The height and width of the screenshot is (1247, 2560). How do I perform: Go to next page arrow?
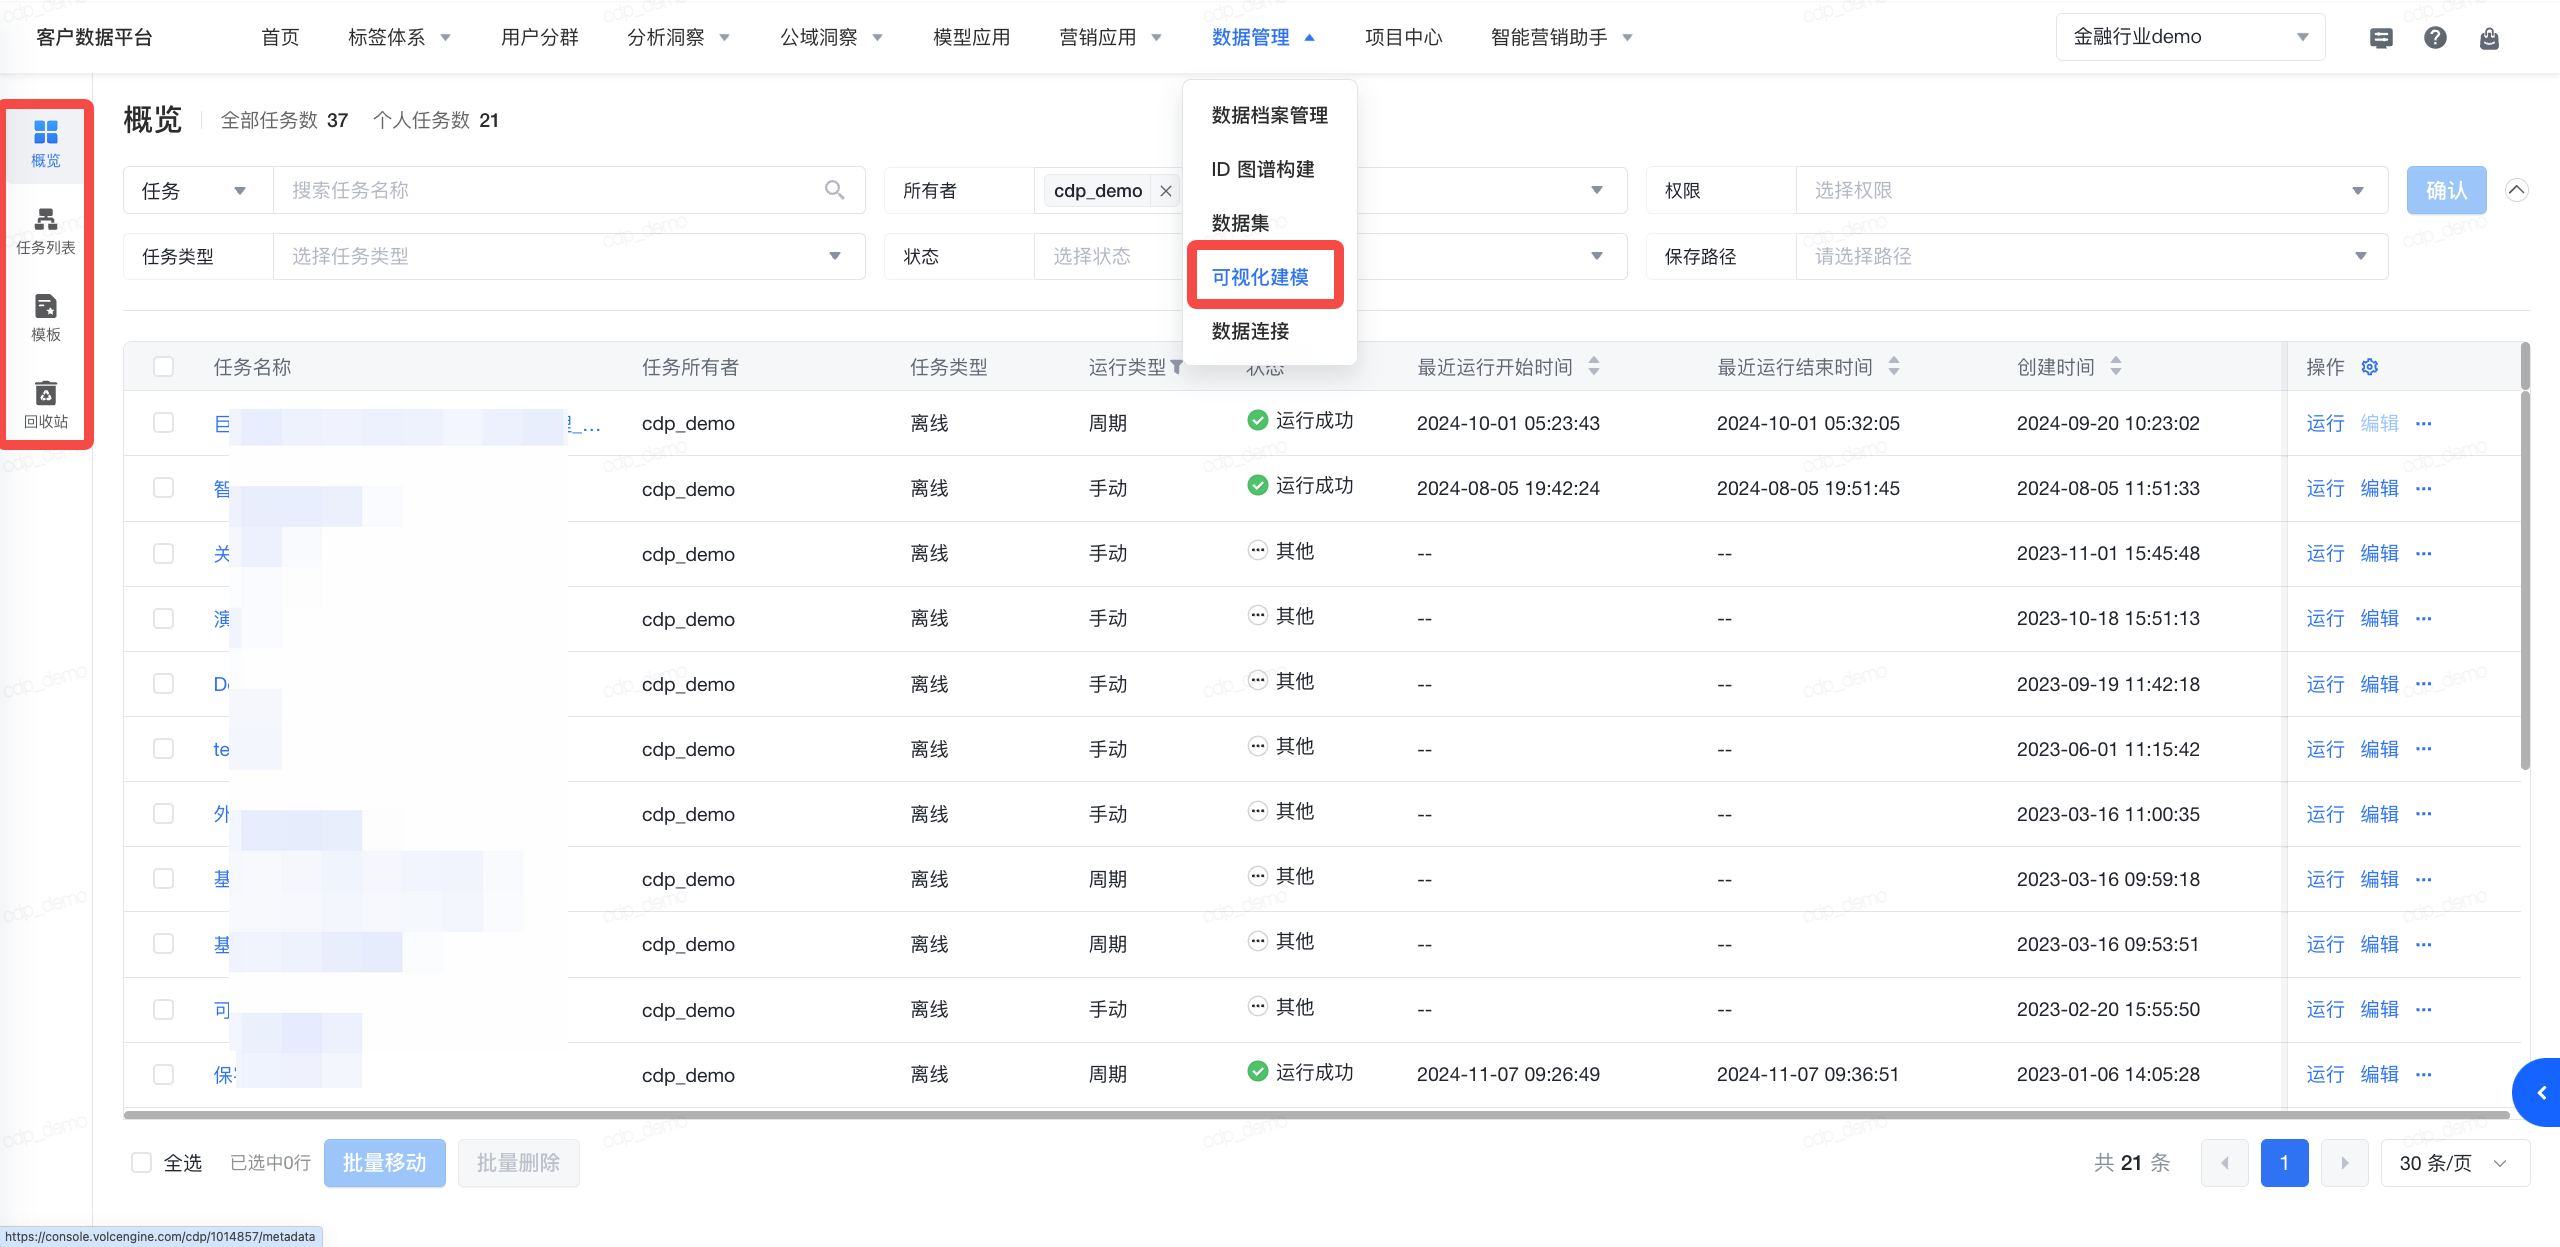[x=2345, y=1163]
